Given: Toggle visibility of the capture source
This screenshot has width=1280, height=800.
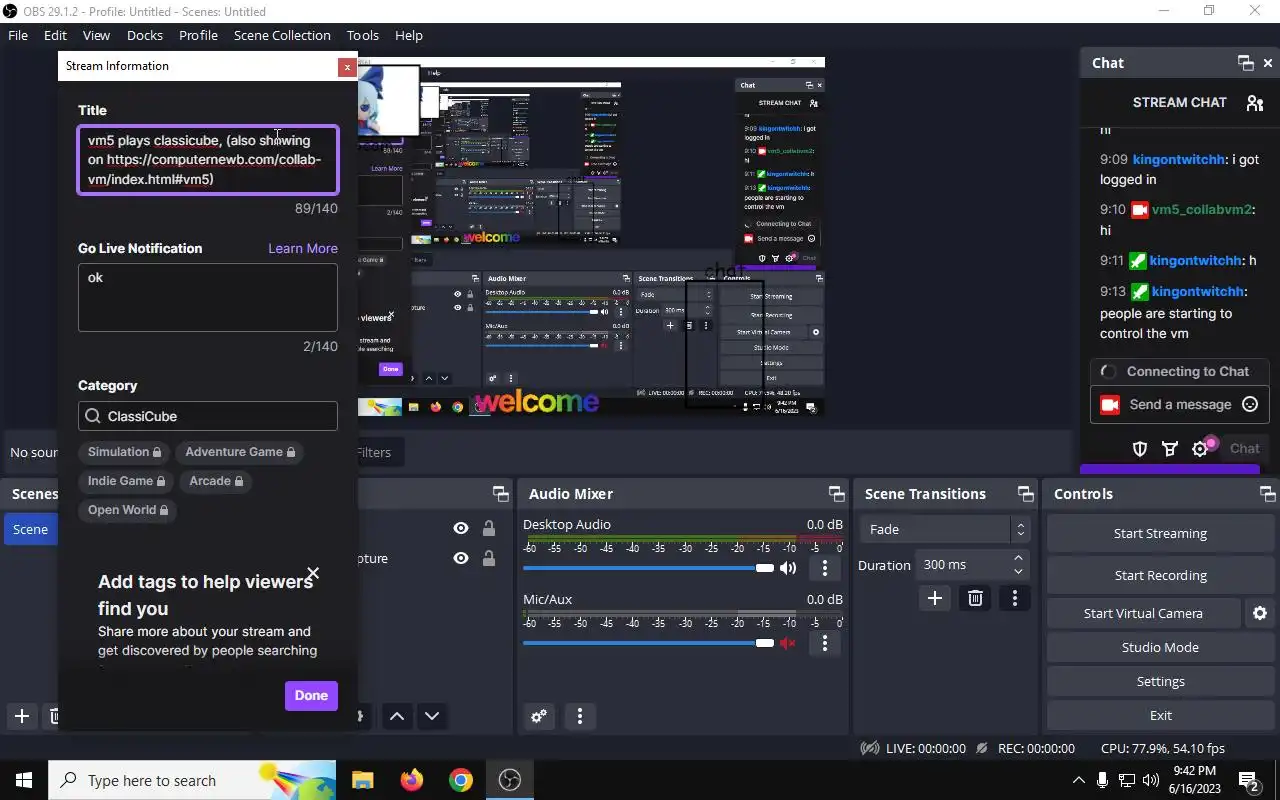Looking at the screenshot, I should (460, 558).
